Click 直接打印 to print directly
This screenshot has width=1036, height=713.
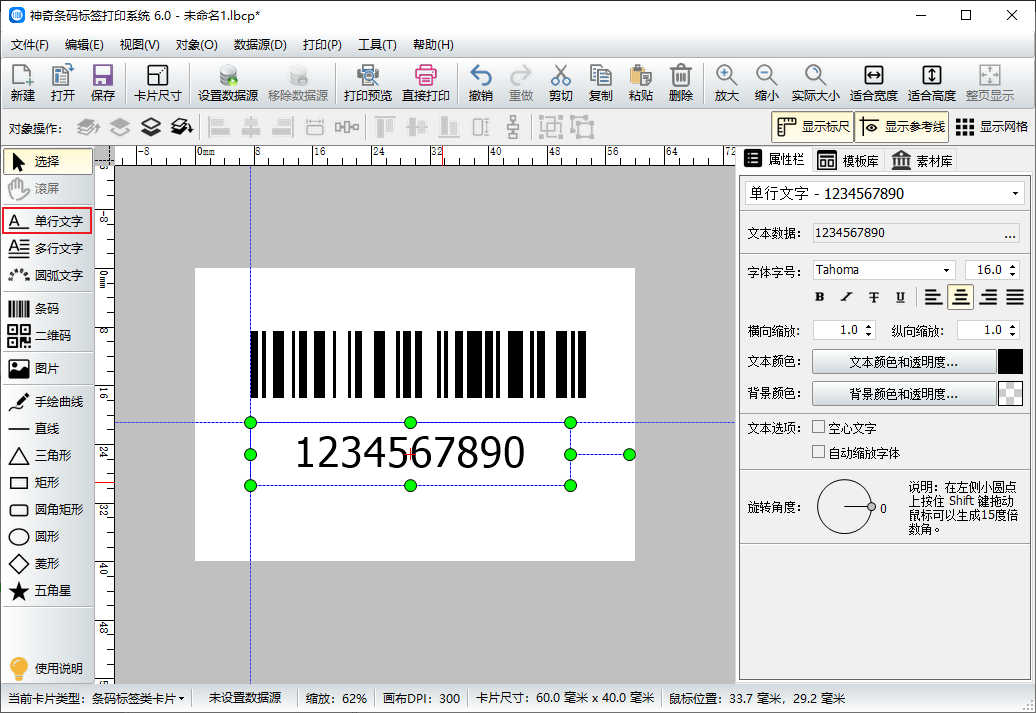426,83
